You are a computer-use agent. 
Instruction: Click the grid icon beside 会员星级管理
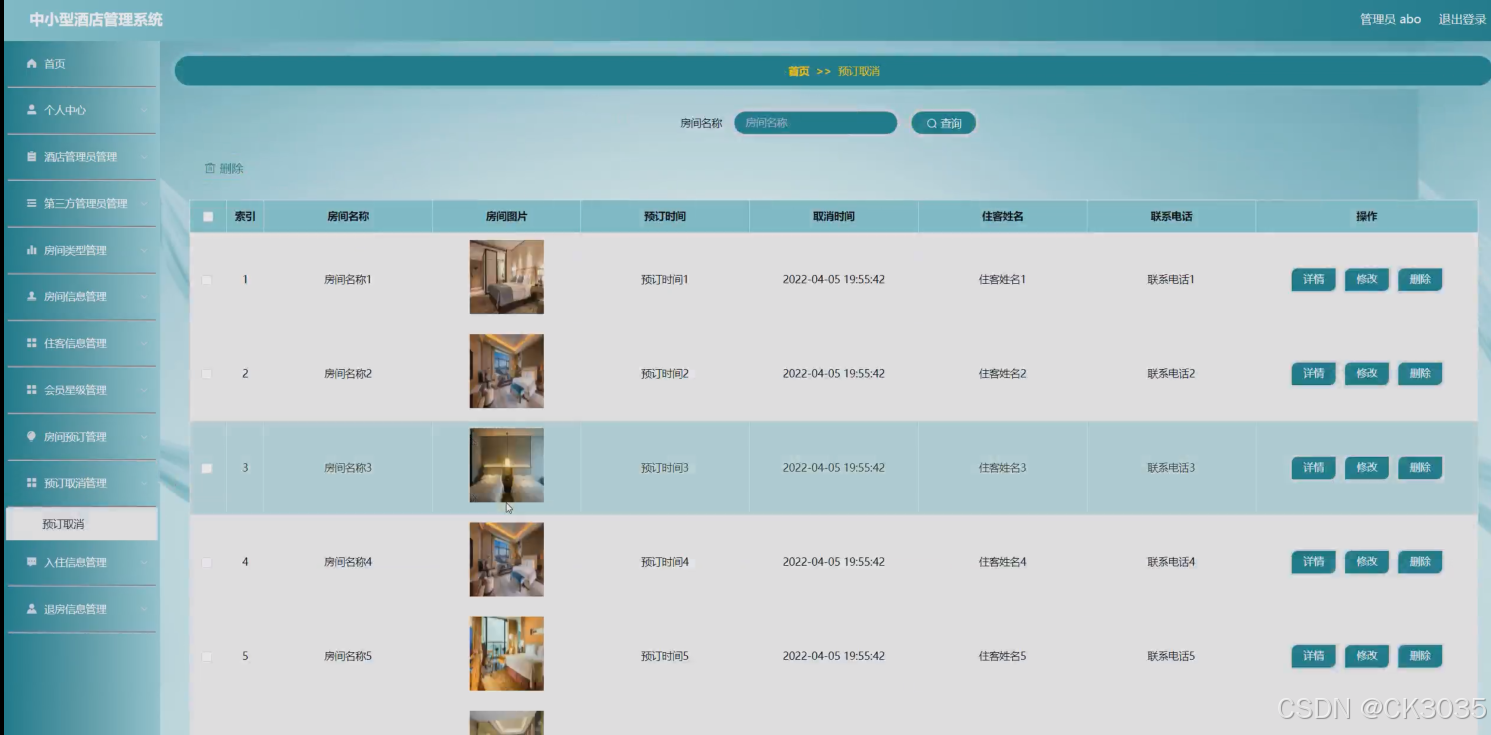tap(31, 390)
